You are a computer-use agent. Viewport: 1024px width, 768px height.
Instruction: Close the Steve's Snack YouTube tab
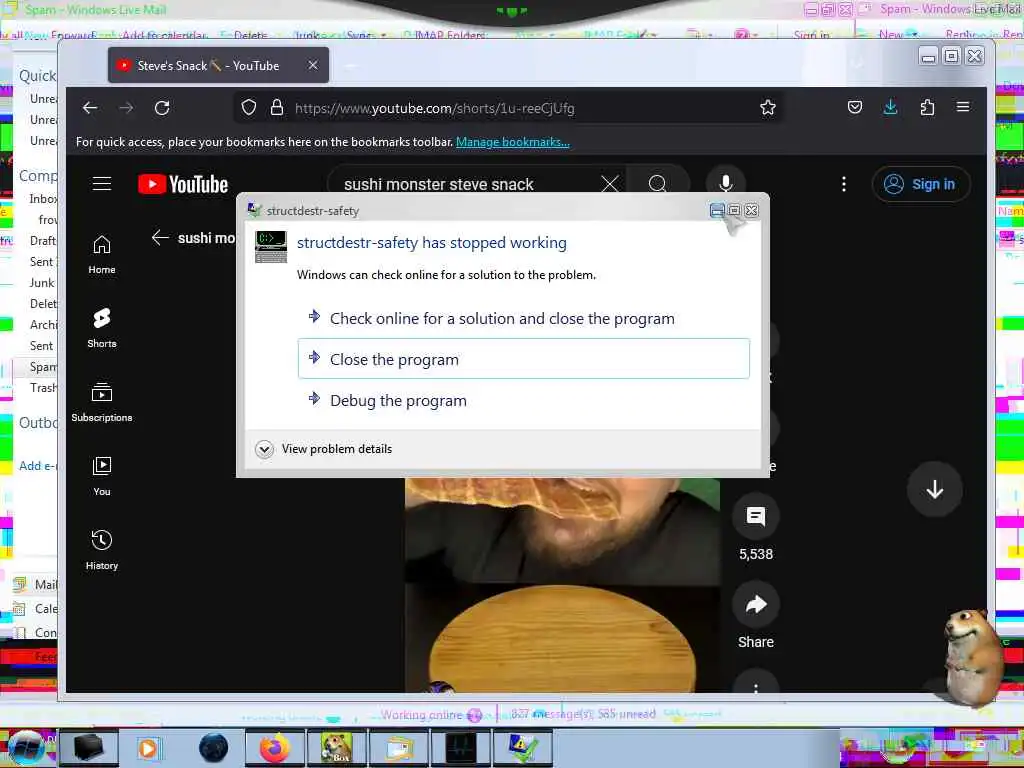click(313, 65)
